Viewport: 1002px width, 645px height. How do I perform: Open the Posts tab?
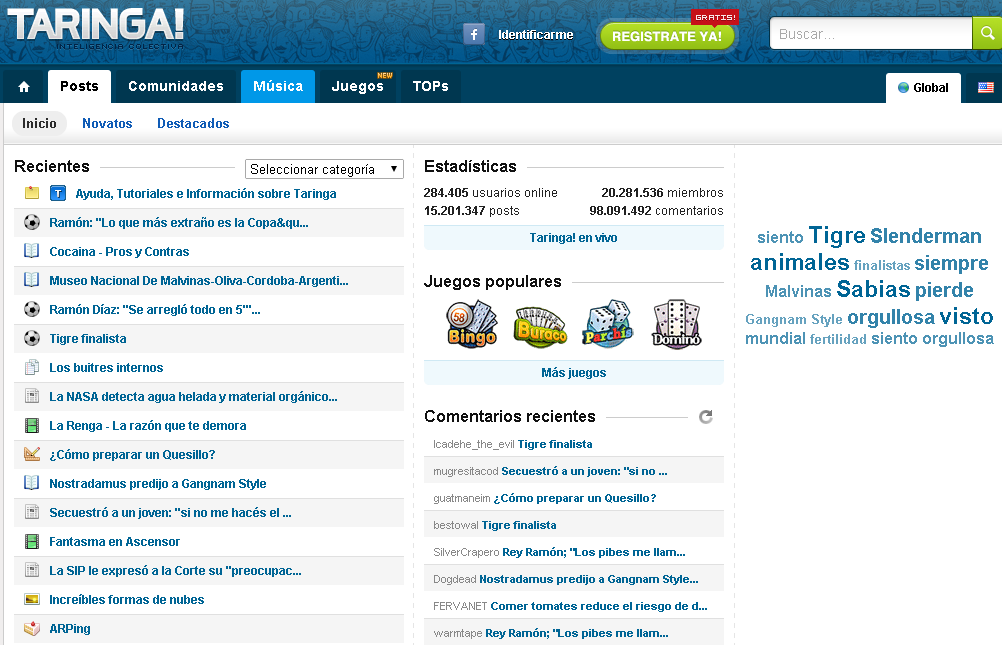click(x=79, y=86)
